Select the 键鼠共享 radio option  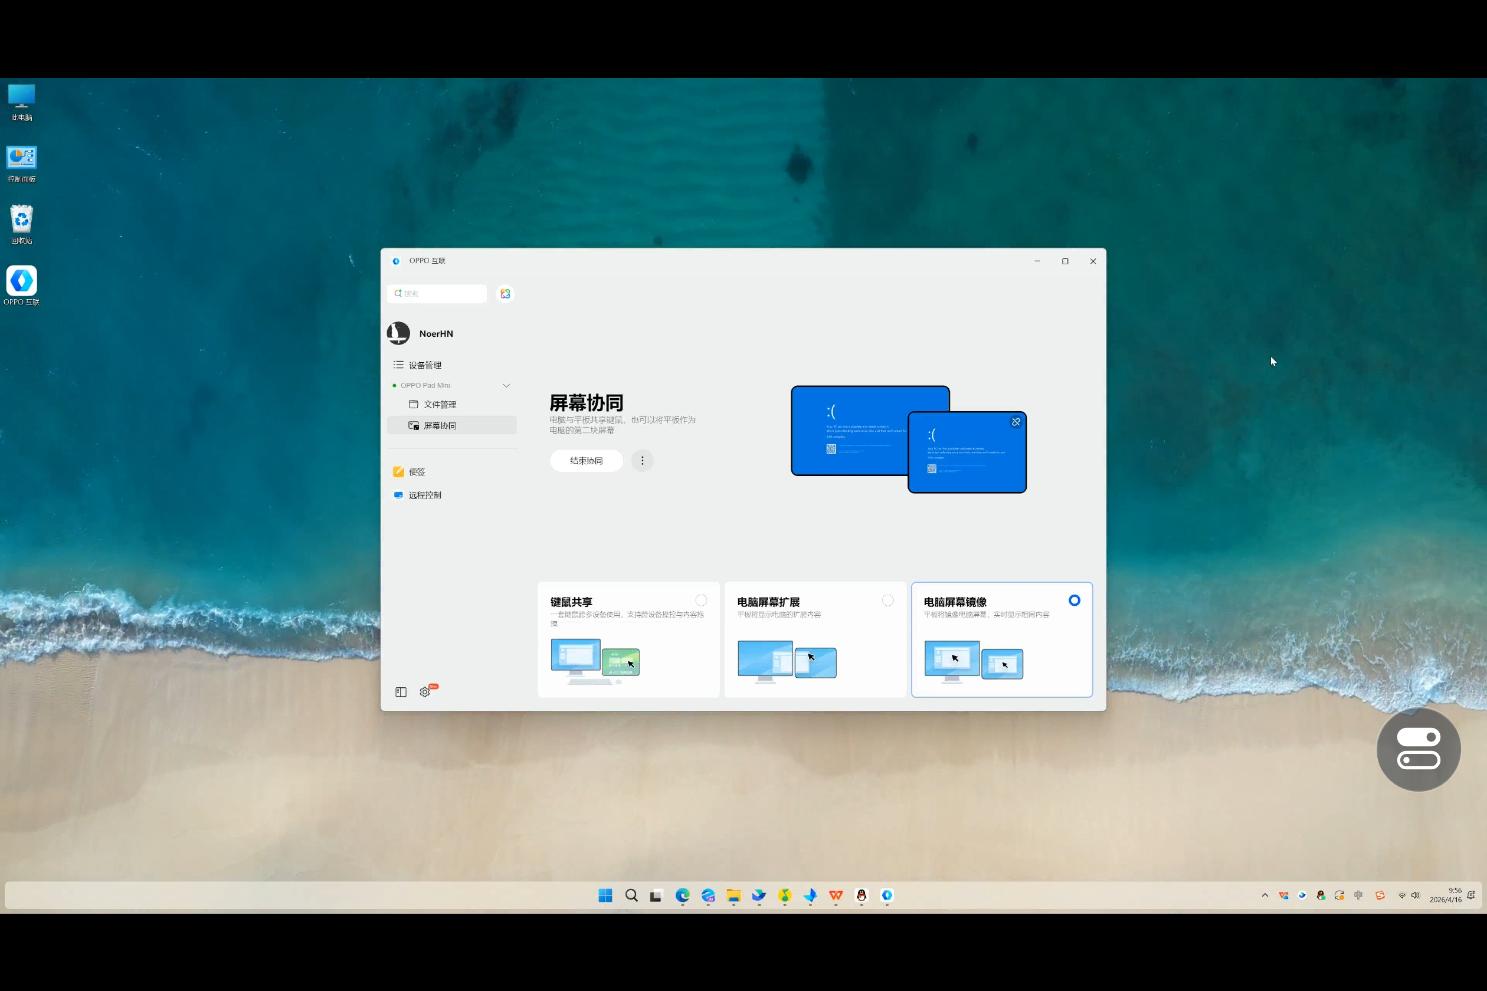701,601
